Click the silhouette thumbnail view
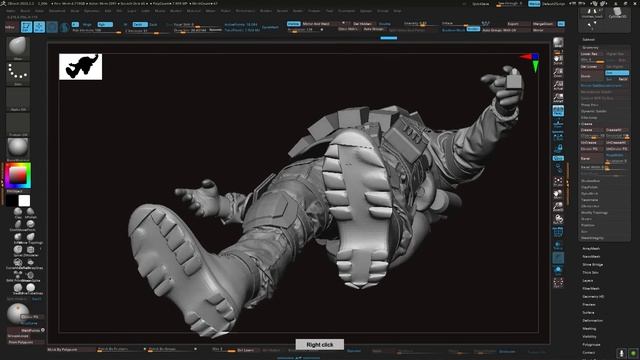The image size is (640, 360). (x=80, y=67)
